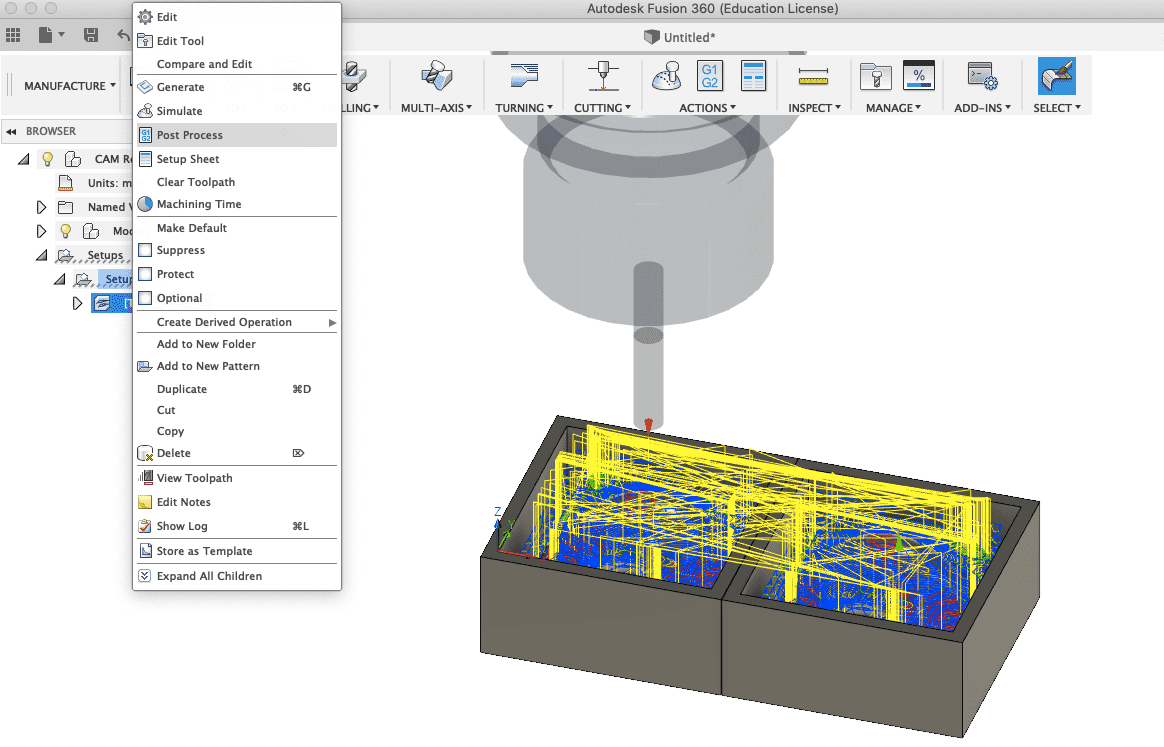Toggle the Protect checkbox

pyautogui.click(x=146, y=274)
